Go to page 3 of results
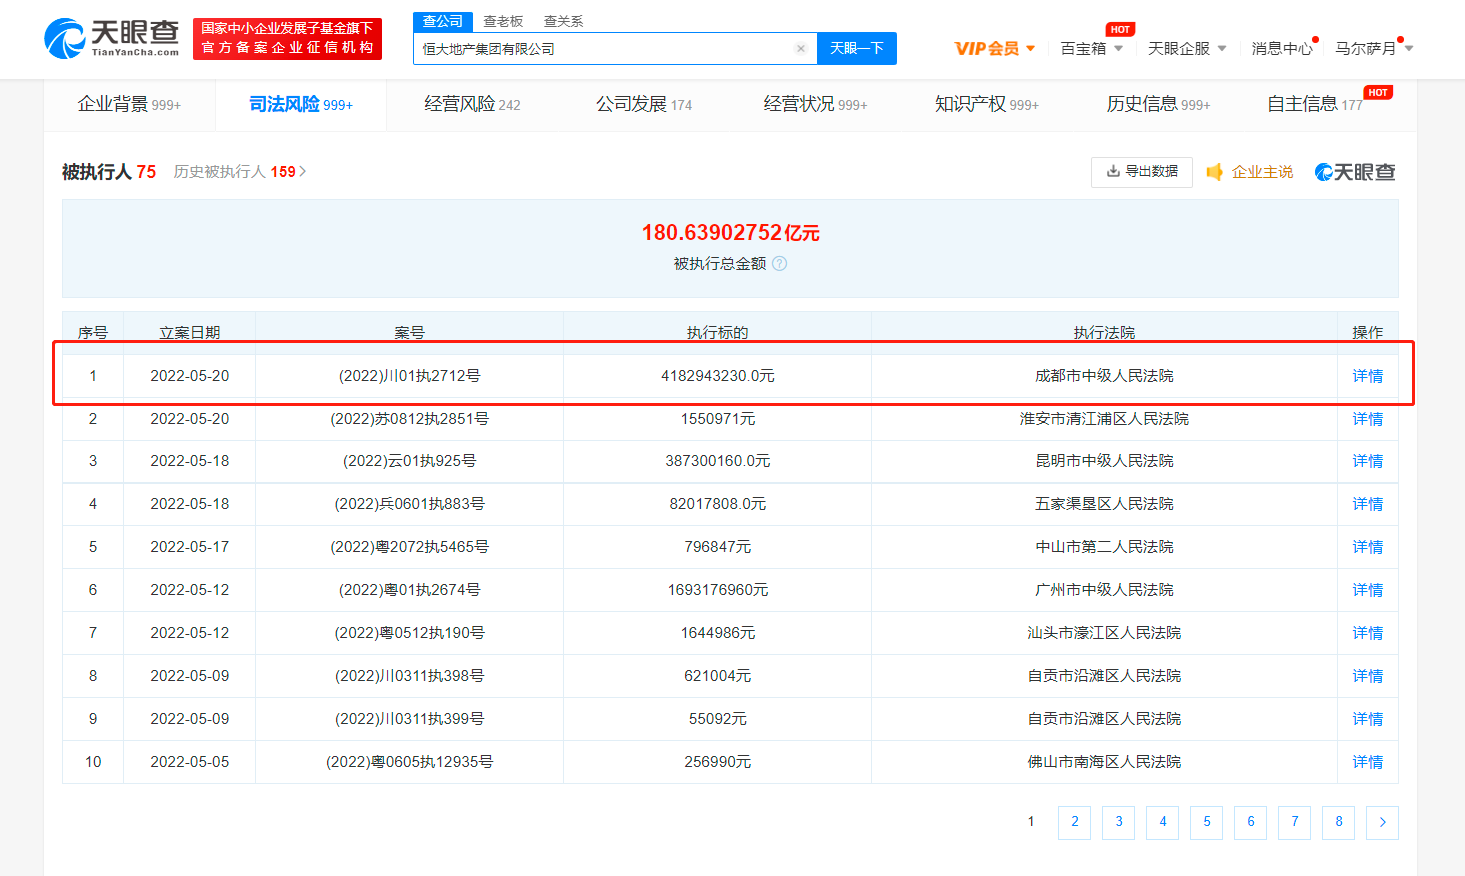The image size is (1465, 876). point(1118,822)
